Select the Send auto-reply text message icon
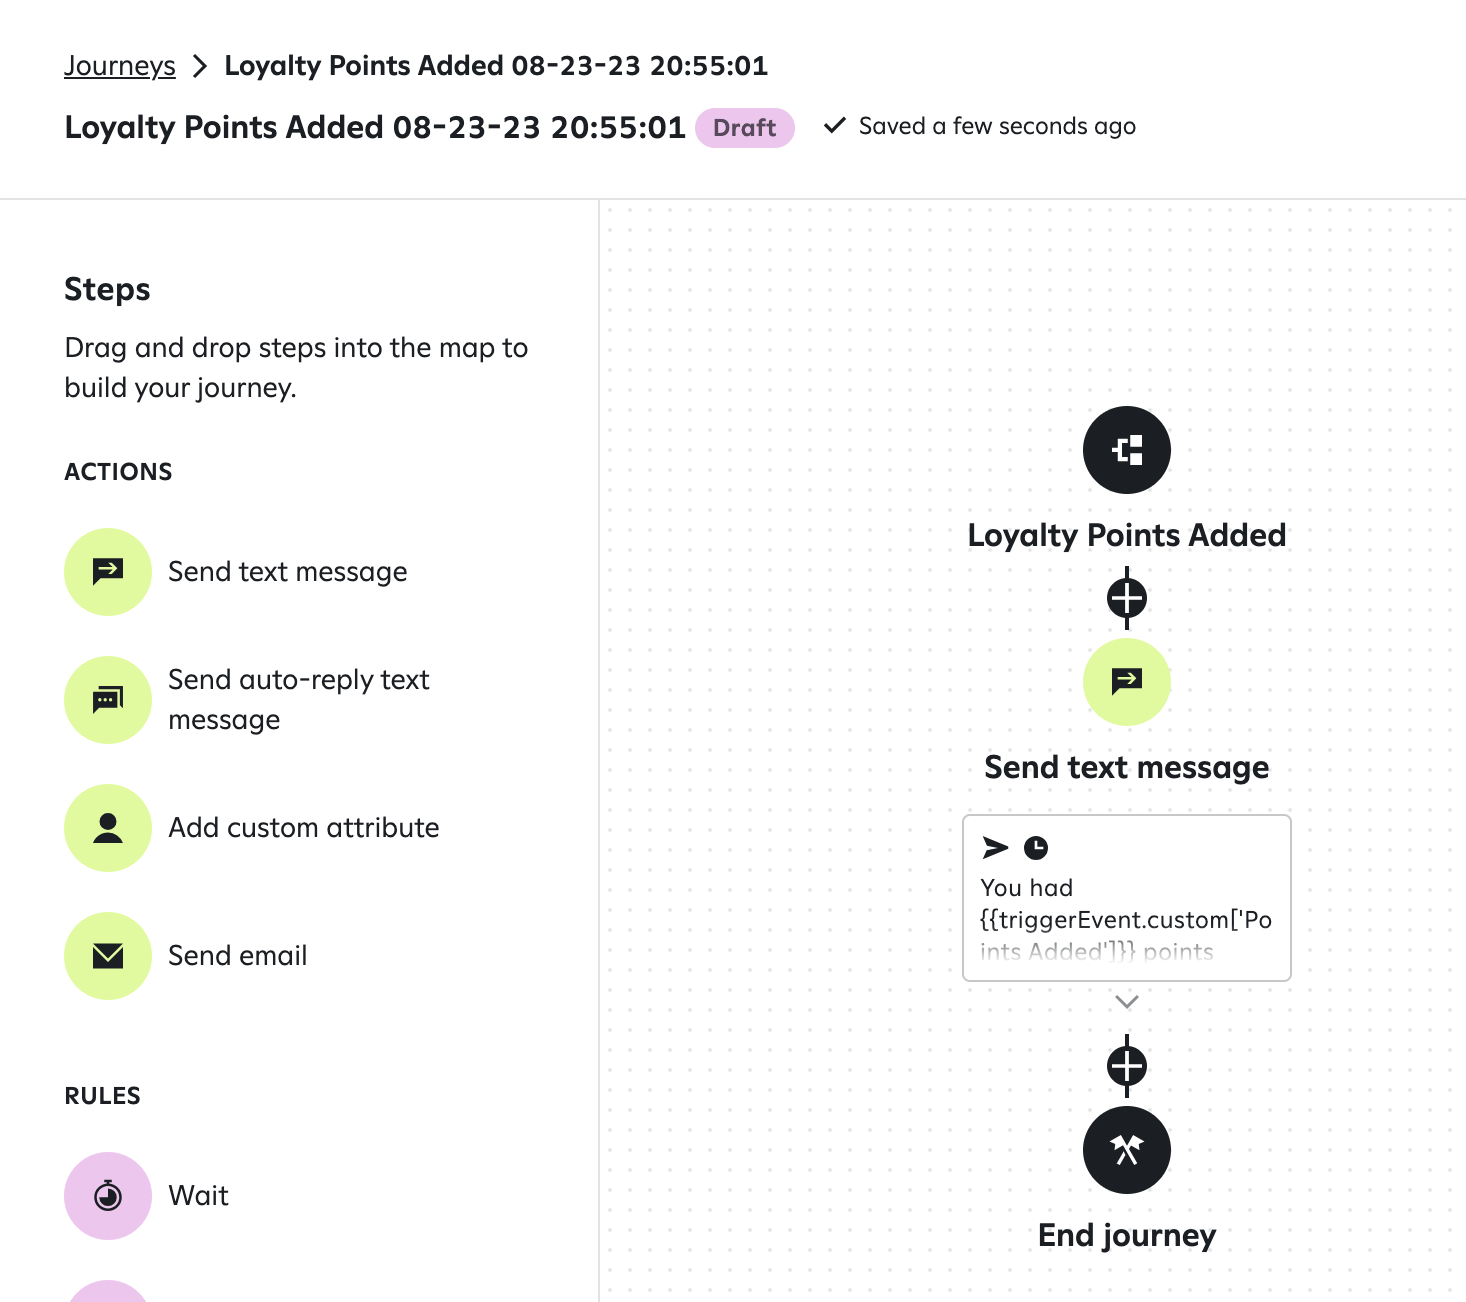 [108, 700]
